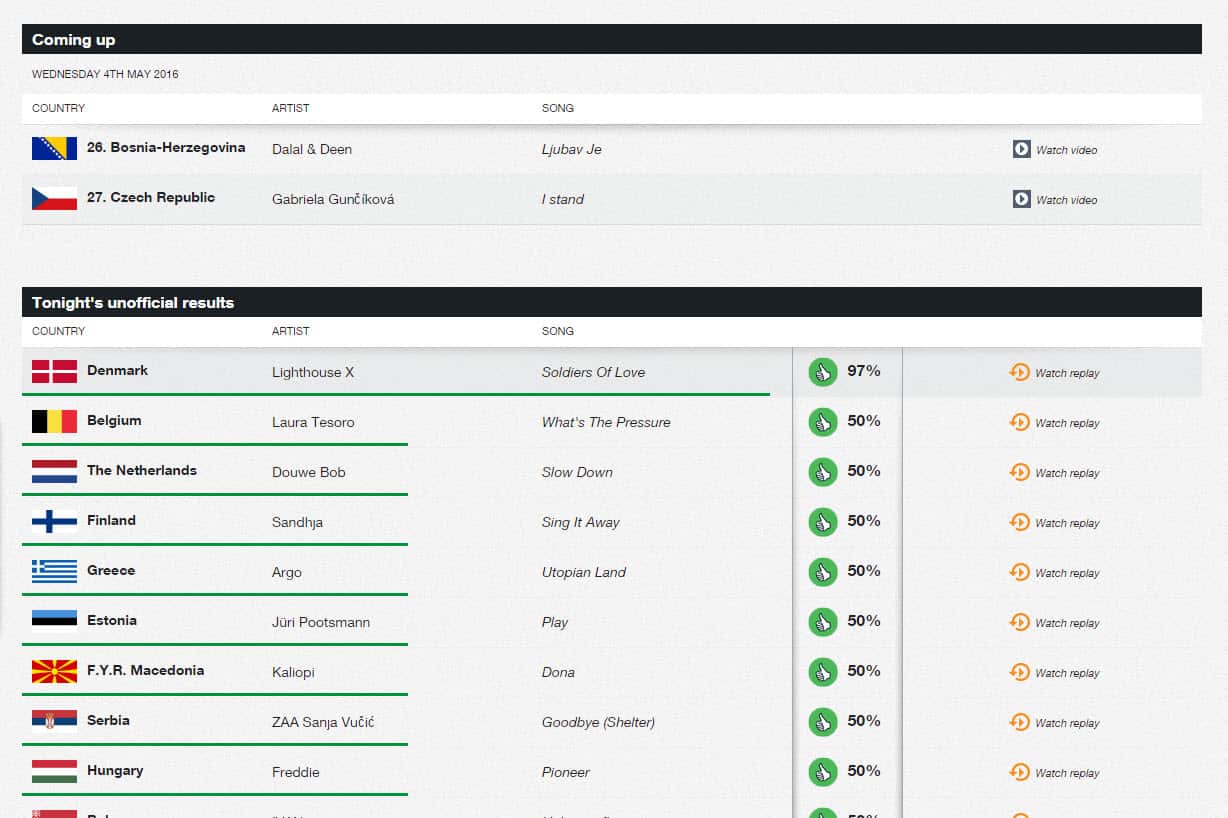This screenshot has width=1228, height=818.
Task: Click the Denmark flag
Action: point(54,372)
